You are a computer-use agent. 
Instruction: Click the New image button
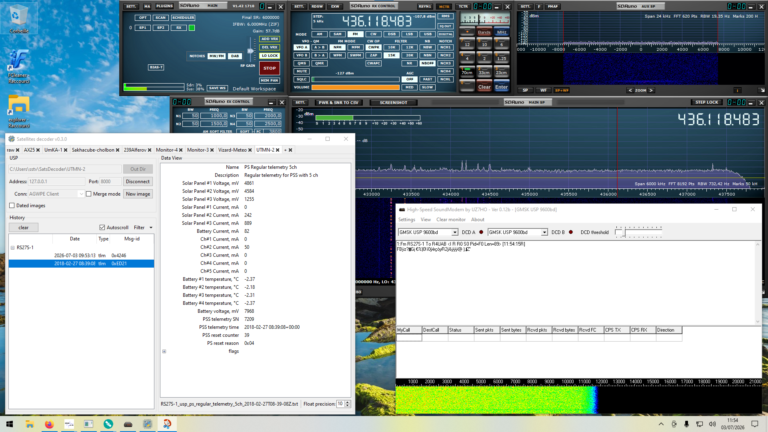(x=138, y=194)
